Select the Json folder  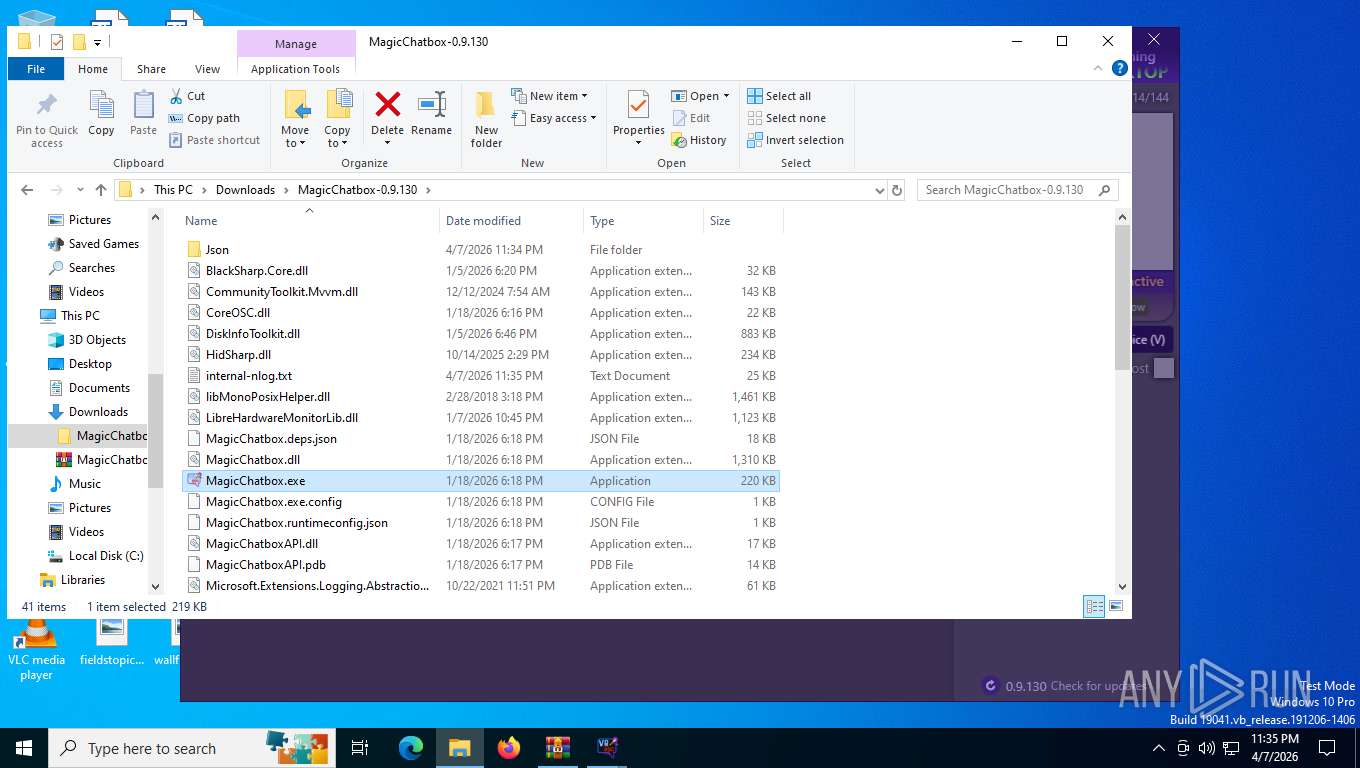click(480, 250)
